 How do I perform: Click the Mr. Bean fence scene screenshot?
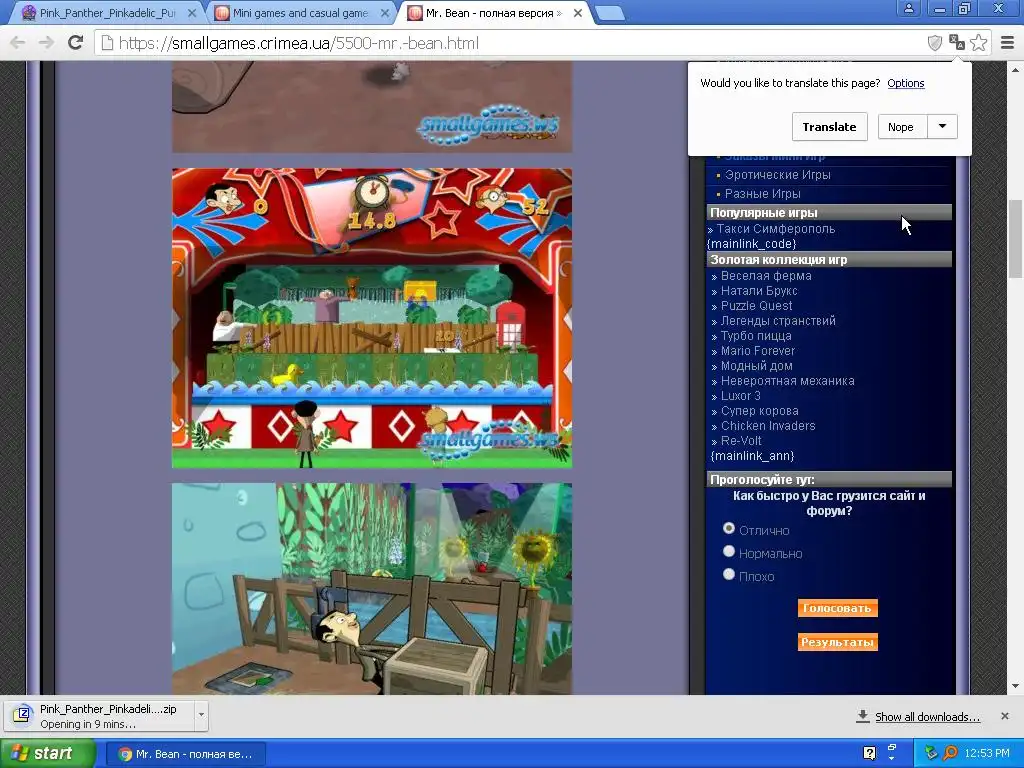[372, 588]
